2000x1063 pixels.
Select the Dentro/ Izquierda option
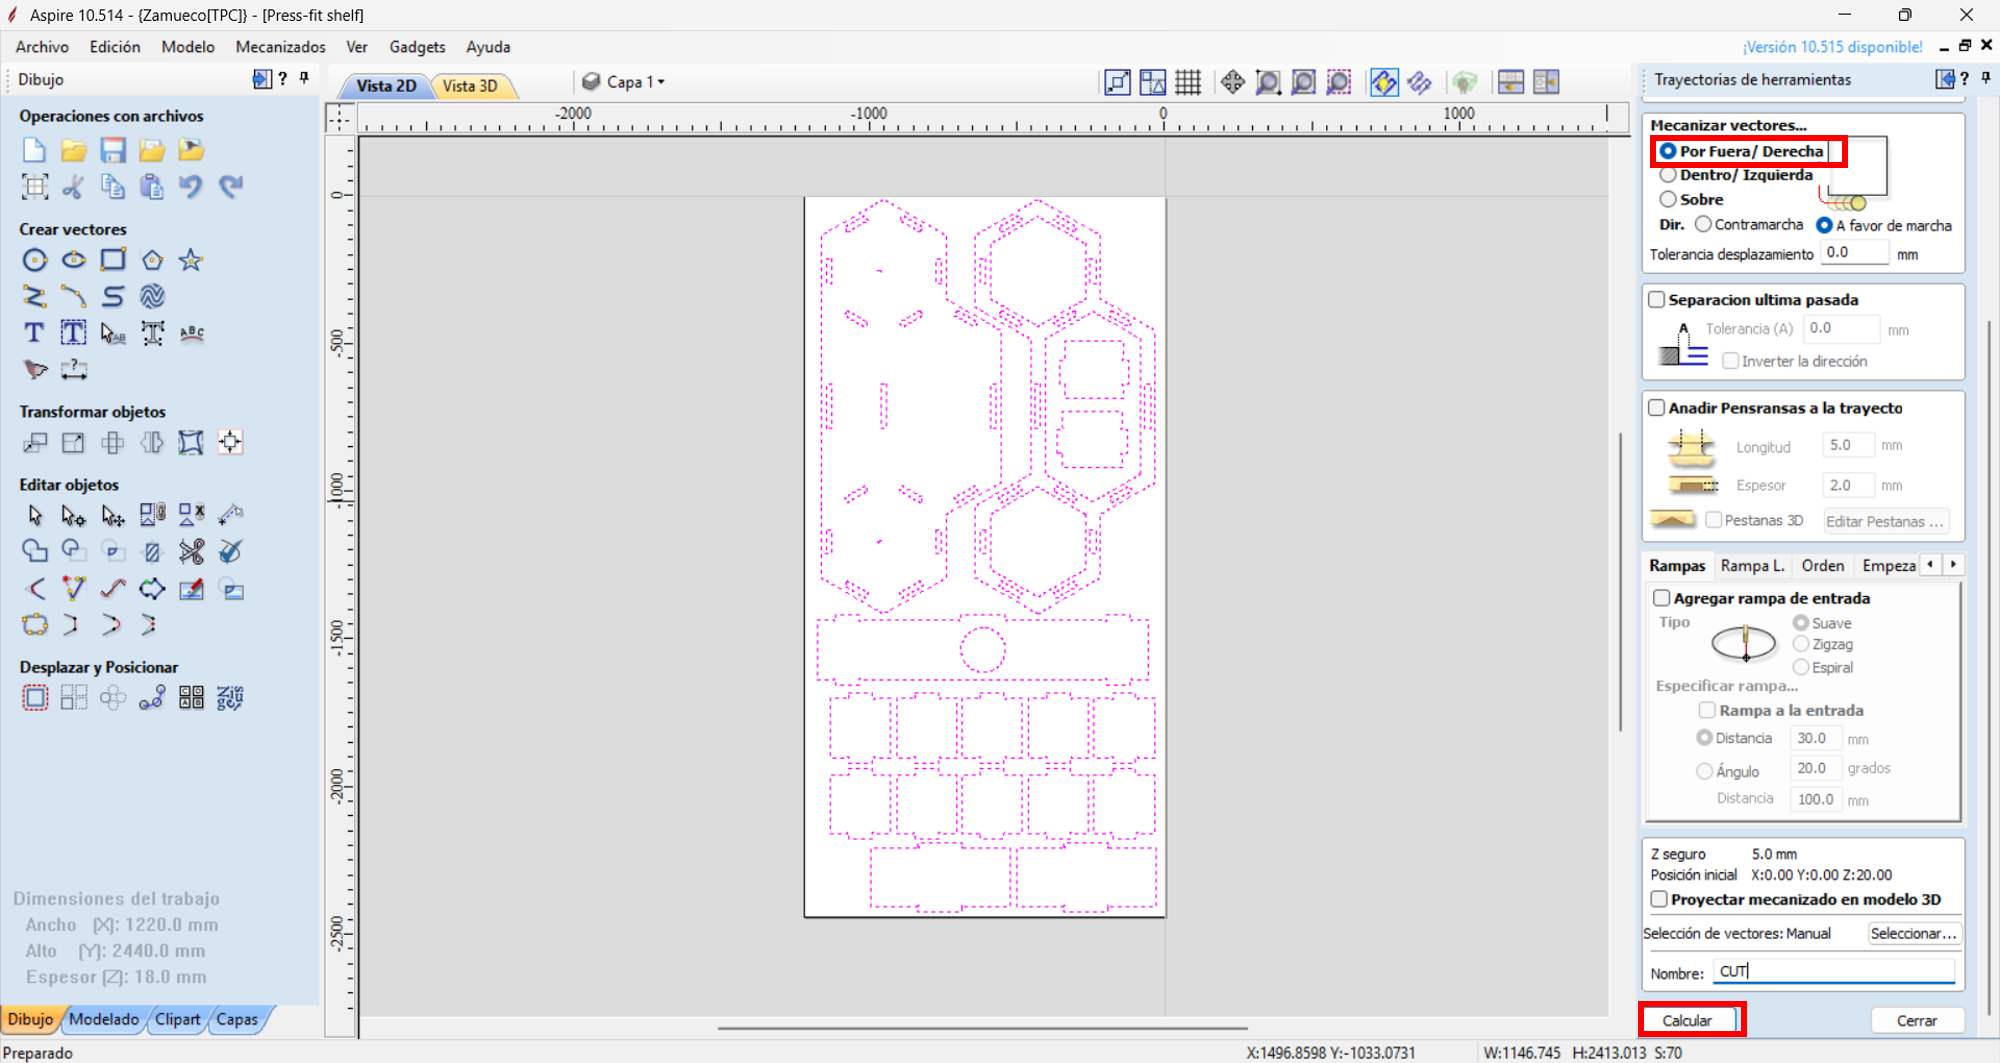tap(1736, 175)
